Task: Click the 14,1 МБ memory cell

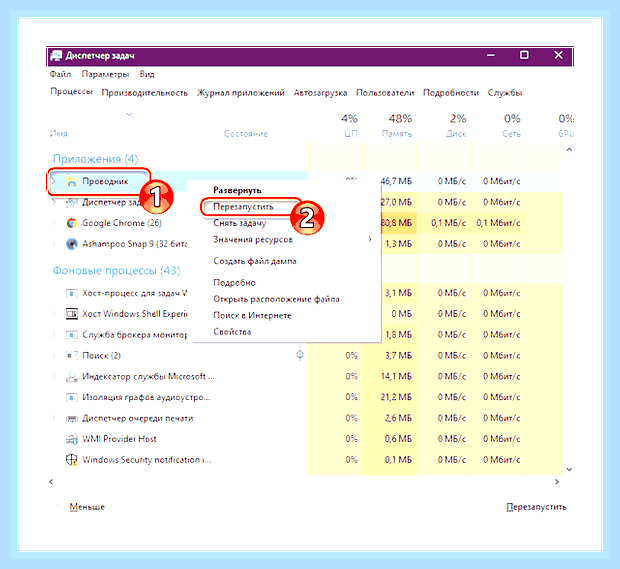Action: click(x=396, y=376)
